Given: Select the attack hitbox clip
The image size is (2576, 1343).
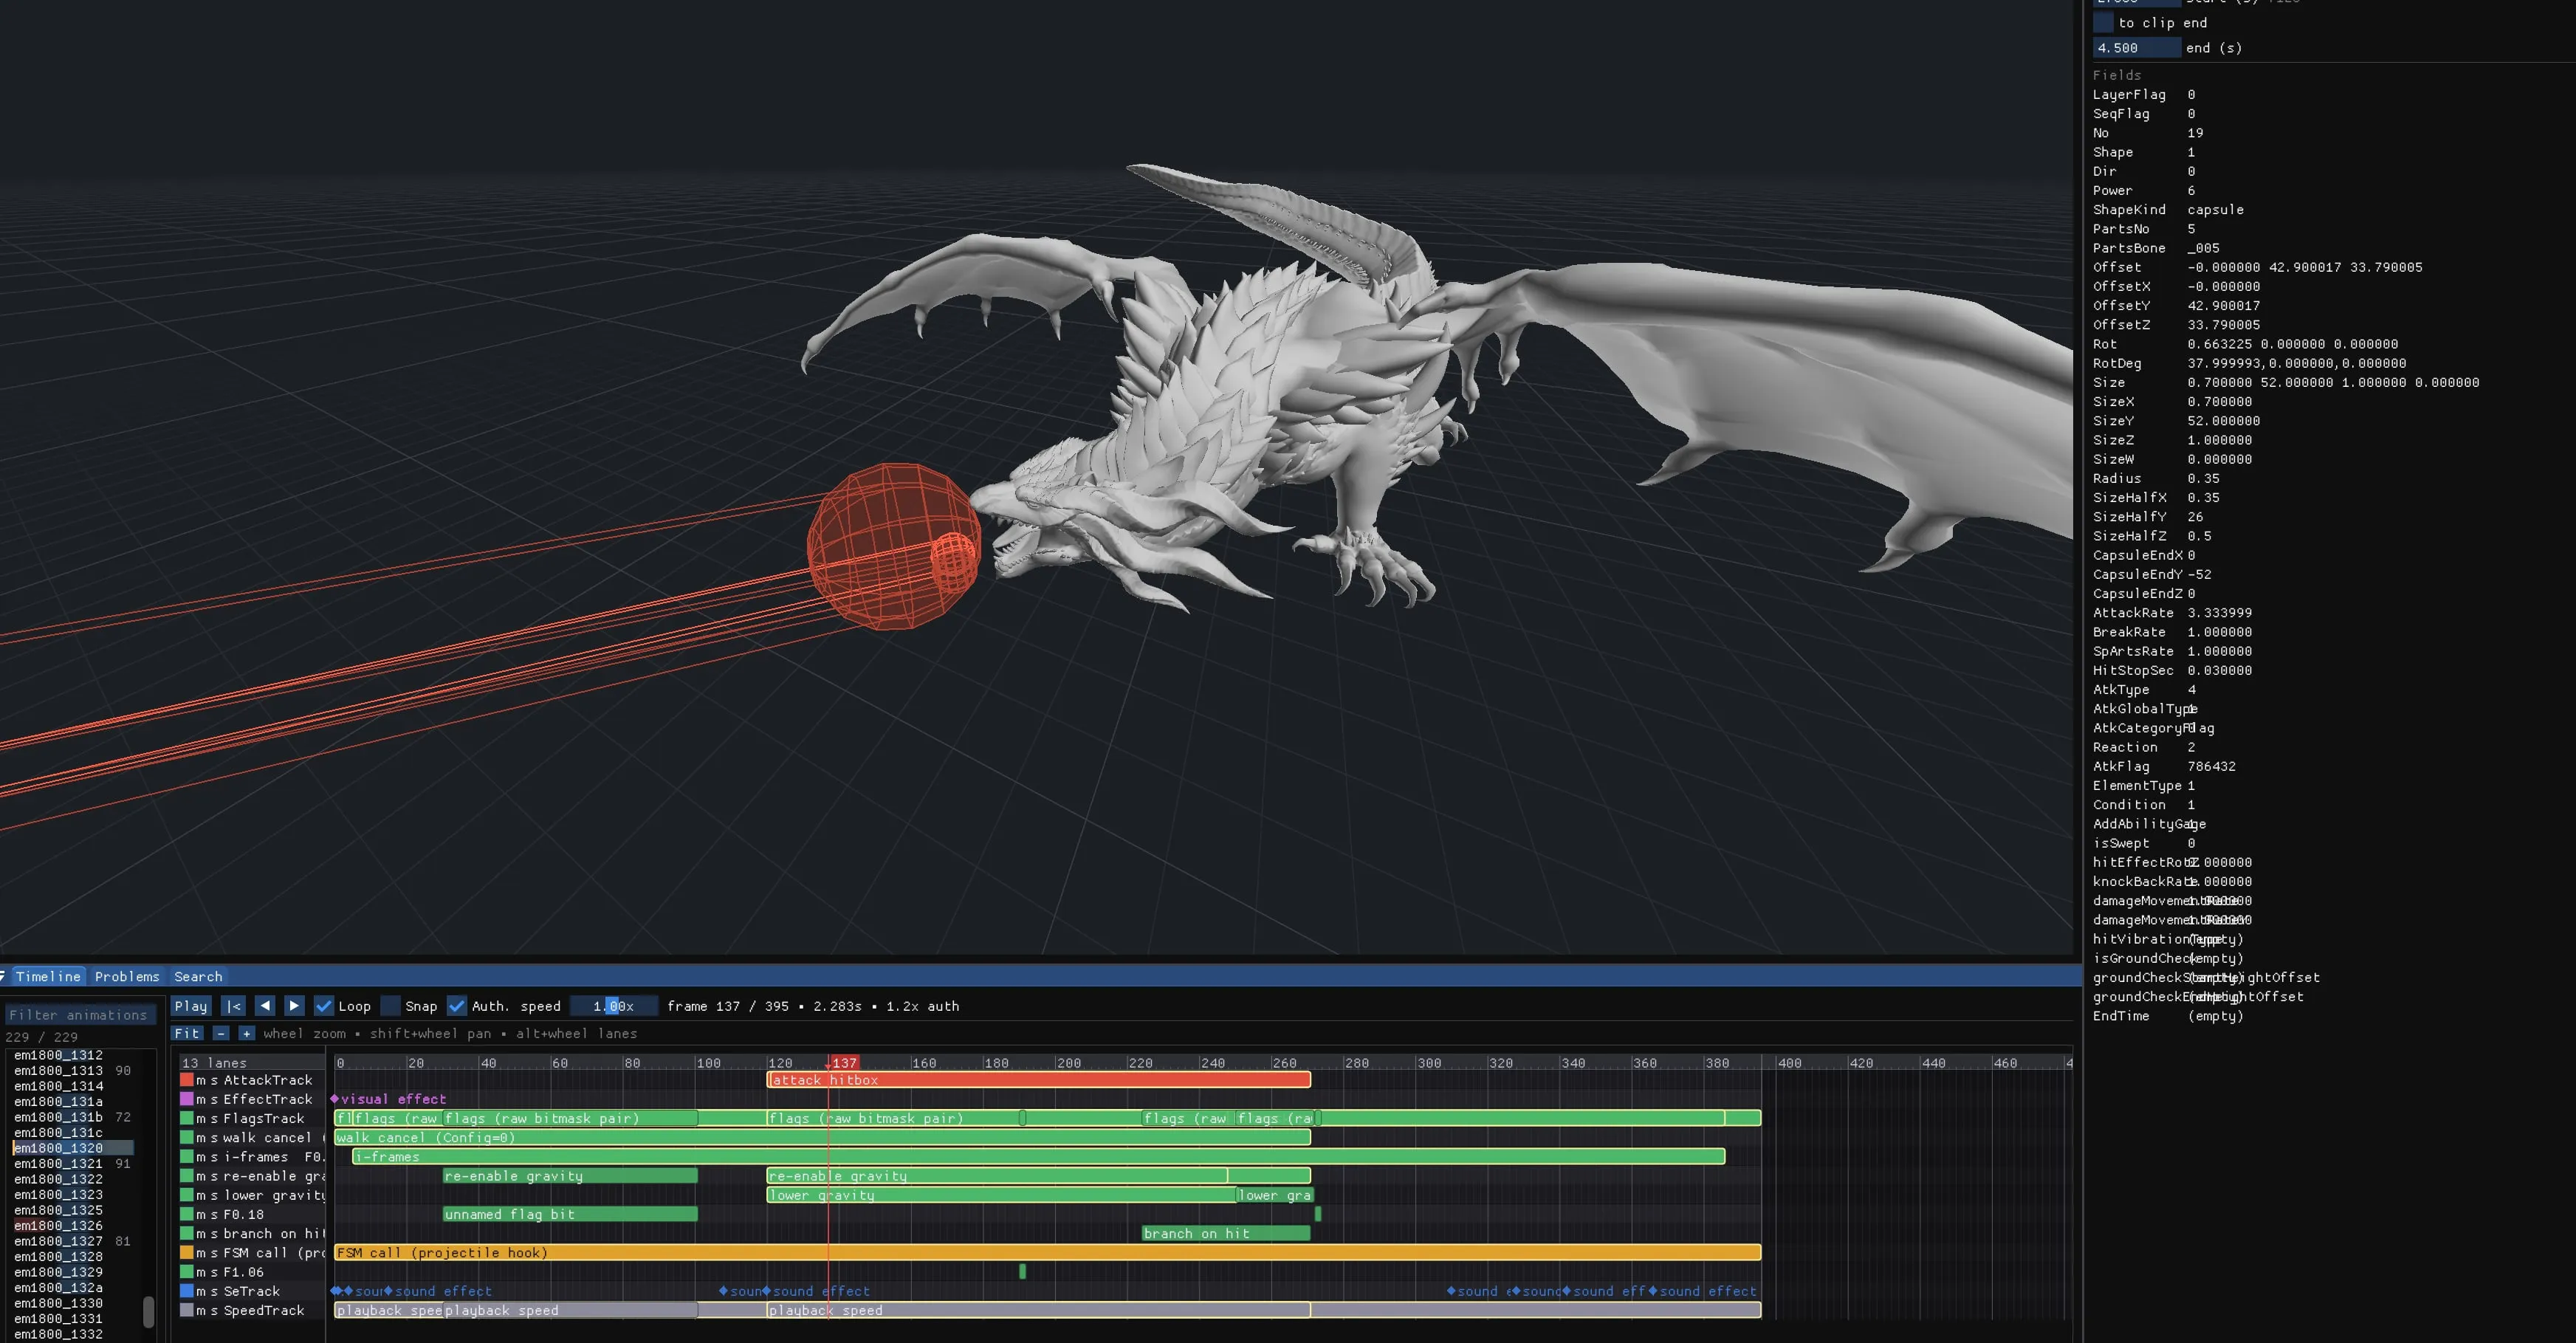Looking at the screenshot, I should click(1038, 1080).
